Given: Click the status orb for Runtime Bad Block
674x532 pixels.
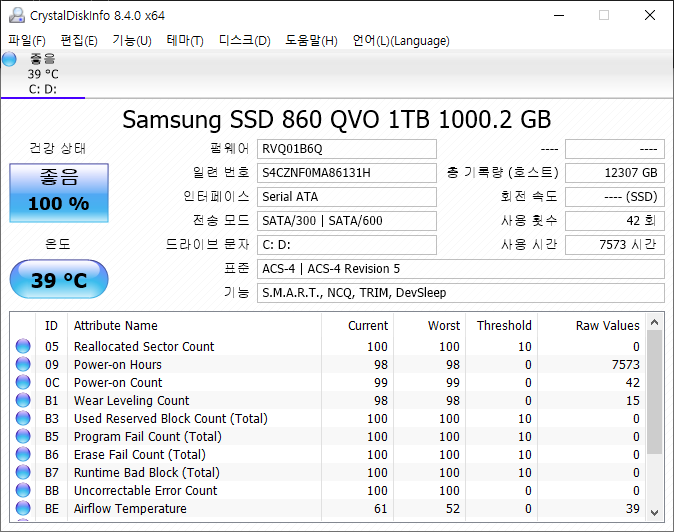Looking at the screenshot, I should [x=23, y=473].
